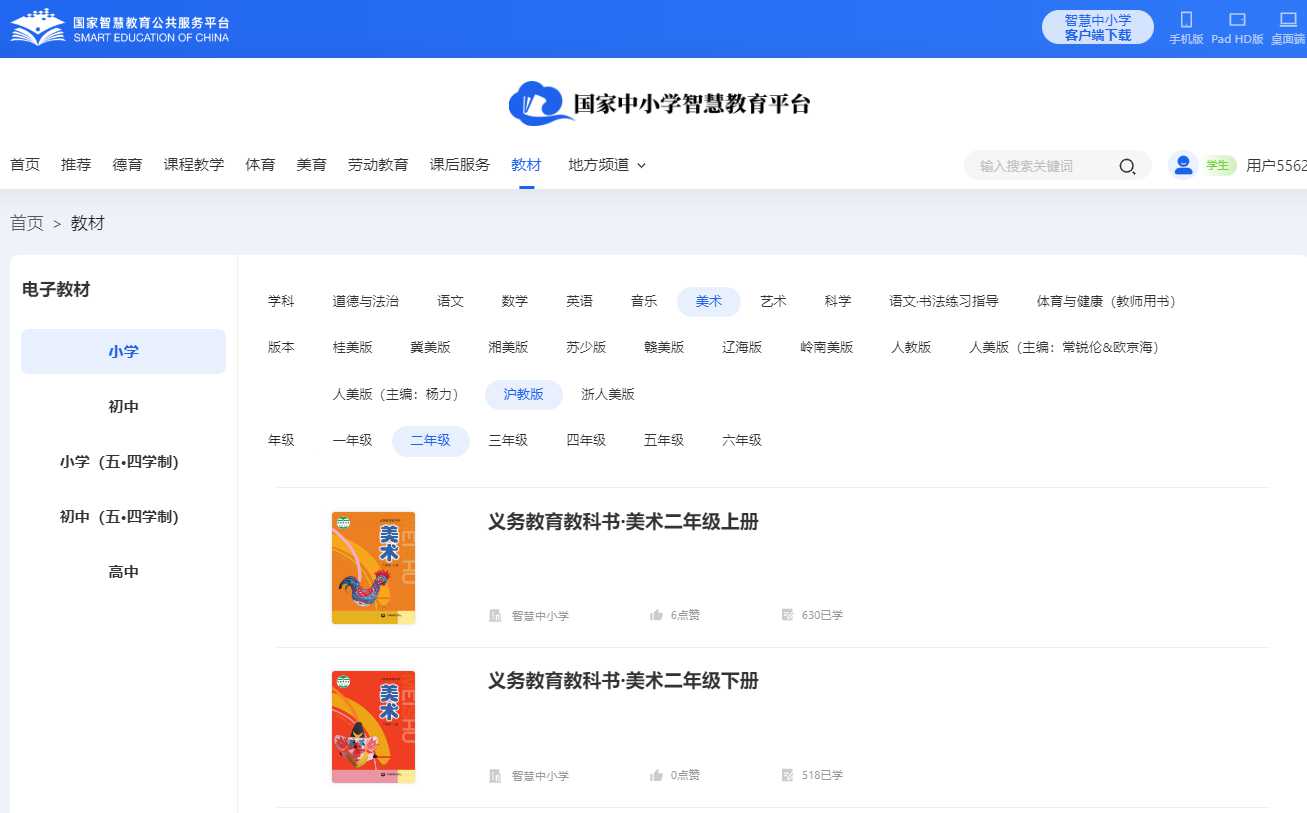Select 高中 in the sidebar
Screen dimensions: 1307x813
tap(124, 572)
